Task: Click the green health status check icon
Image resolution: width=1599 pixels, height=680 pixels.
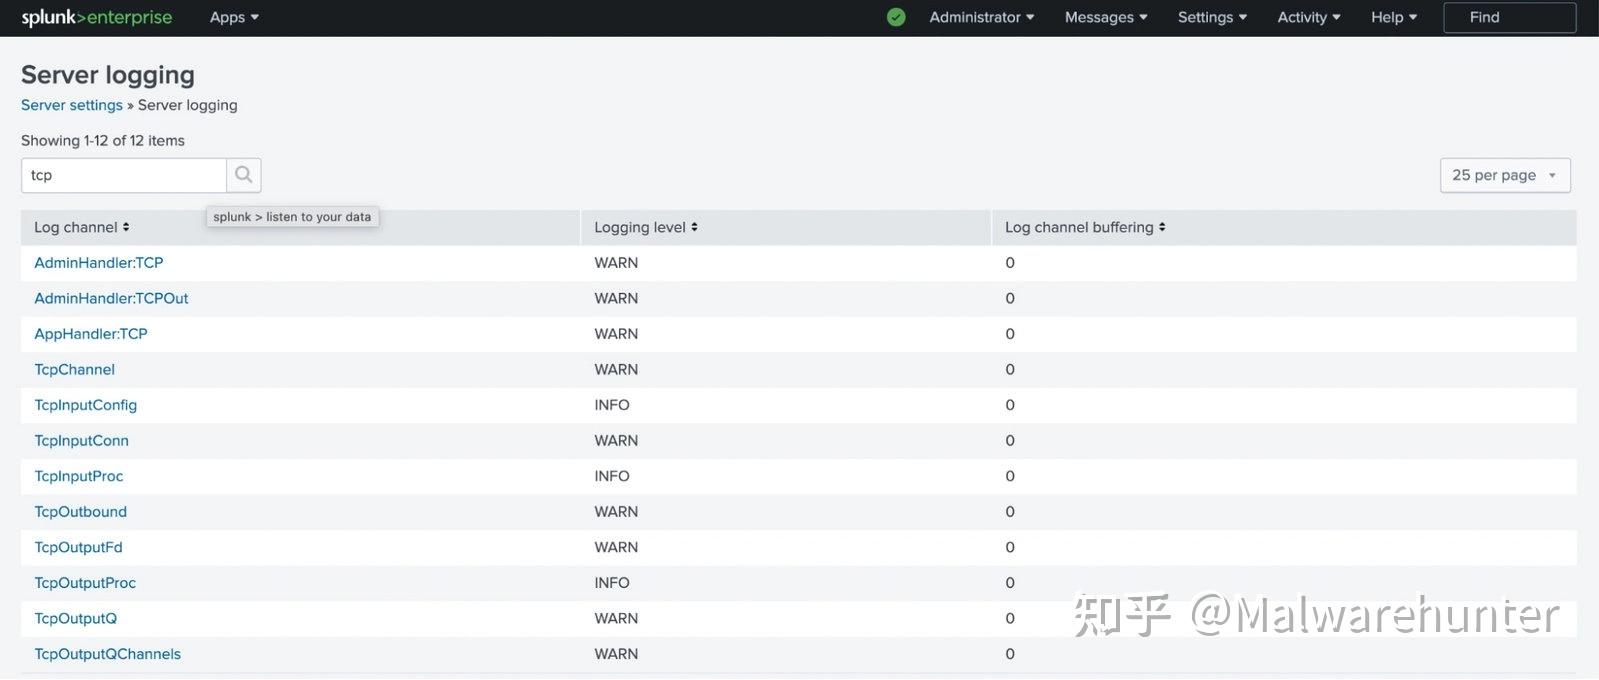Action: [896, 17]
